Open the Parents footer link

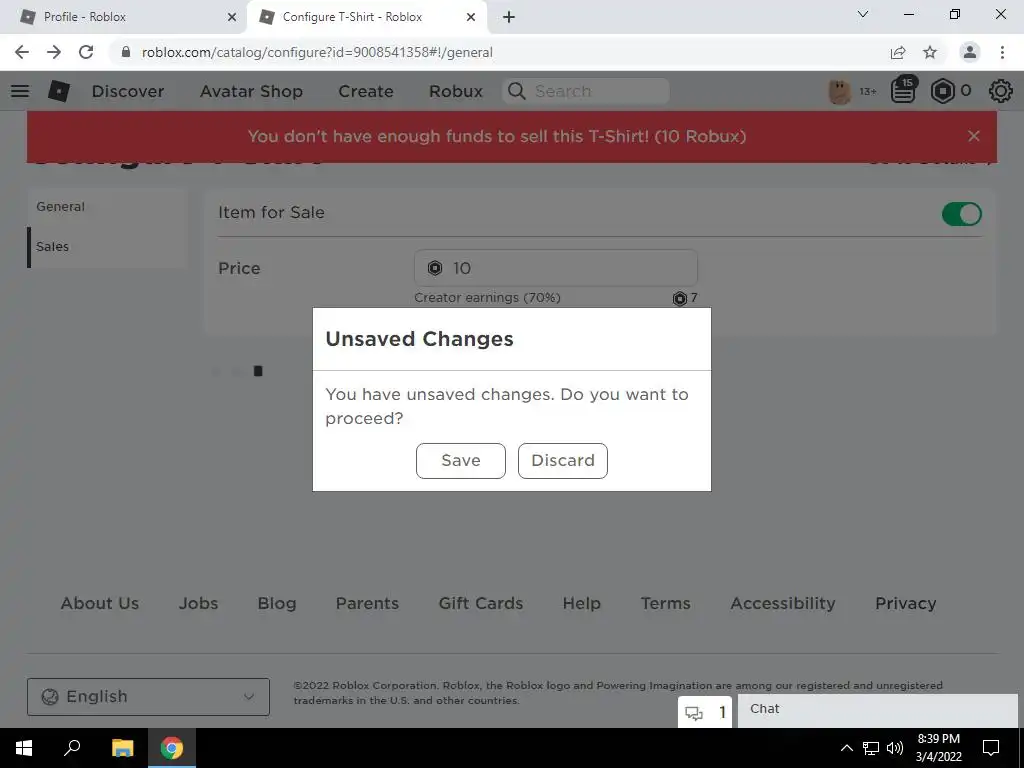click(x=367, y=603)
